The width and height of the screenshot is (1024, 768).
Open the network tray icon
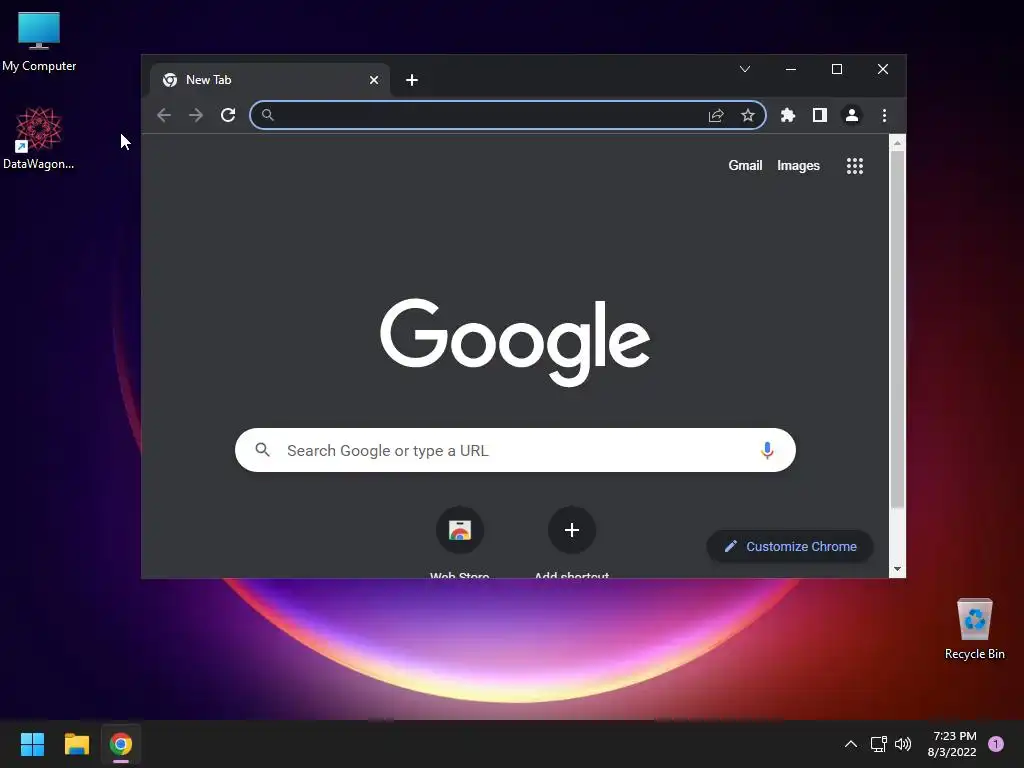878,744
